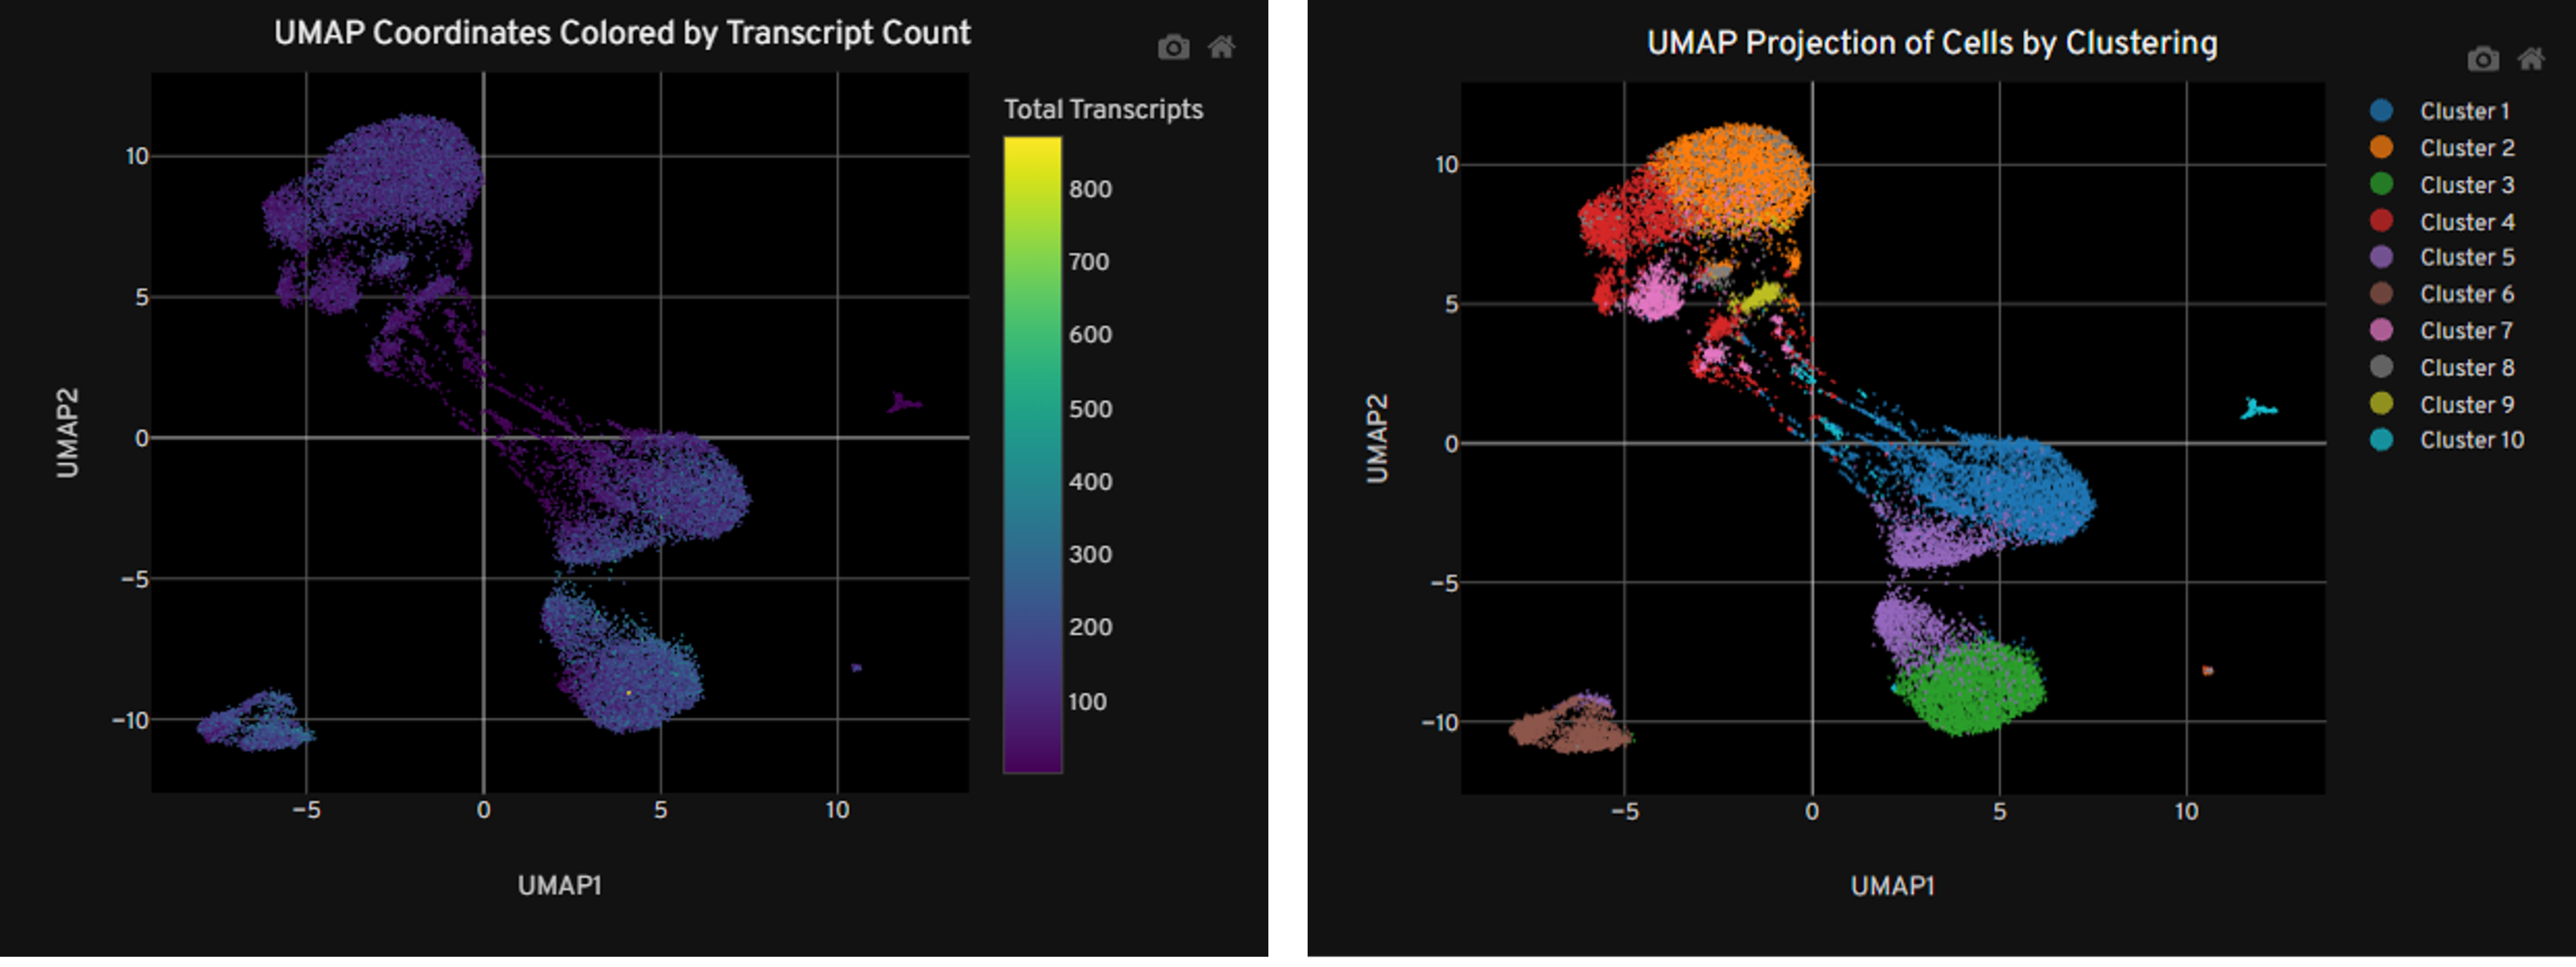Toggle Cluster 2 legend entry
This screenshot has width=2576, height=967.
click(x=2466, y=148)
